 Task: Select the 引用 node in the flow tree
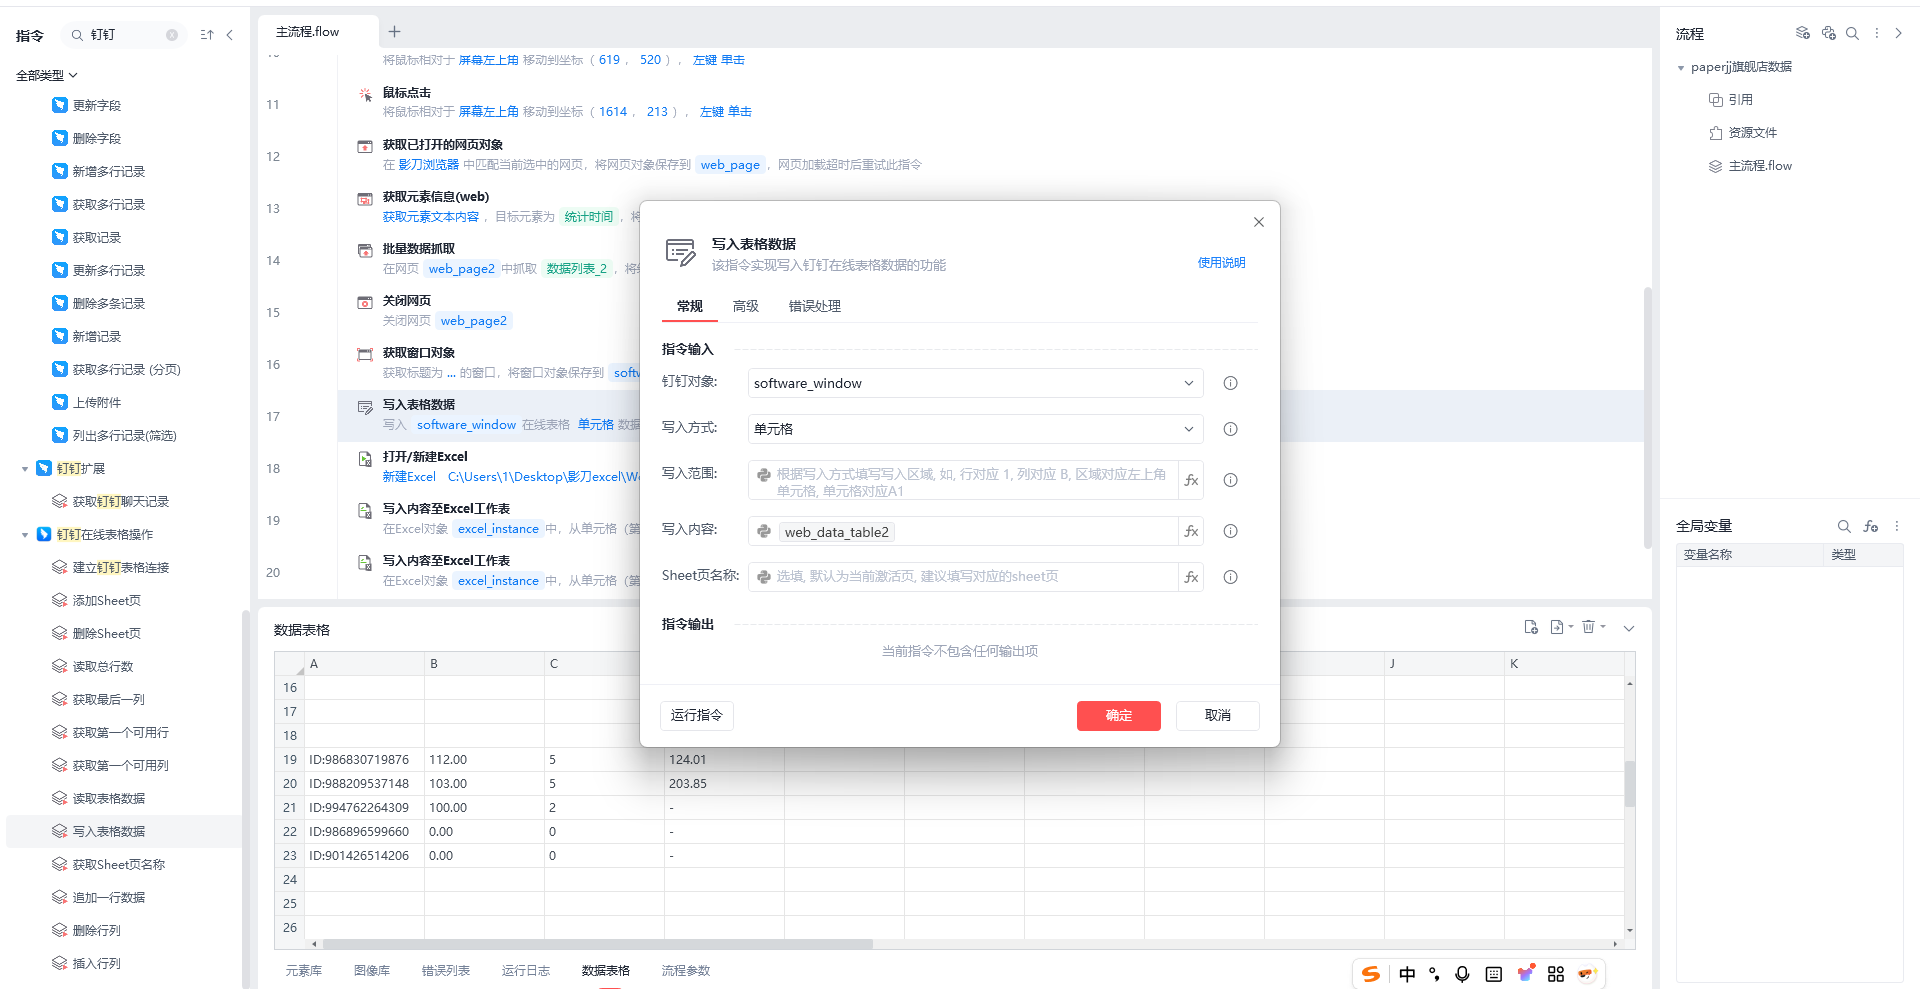[1740, 100]
